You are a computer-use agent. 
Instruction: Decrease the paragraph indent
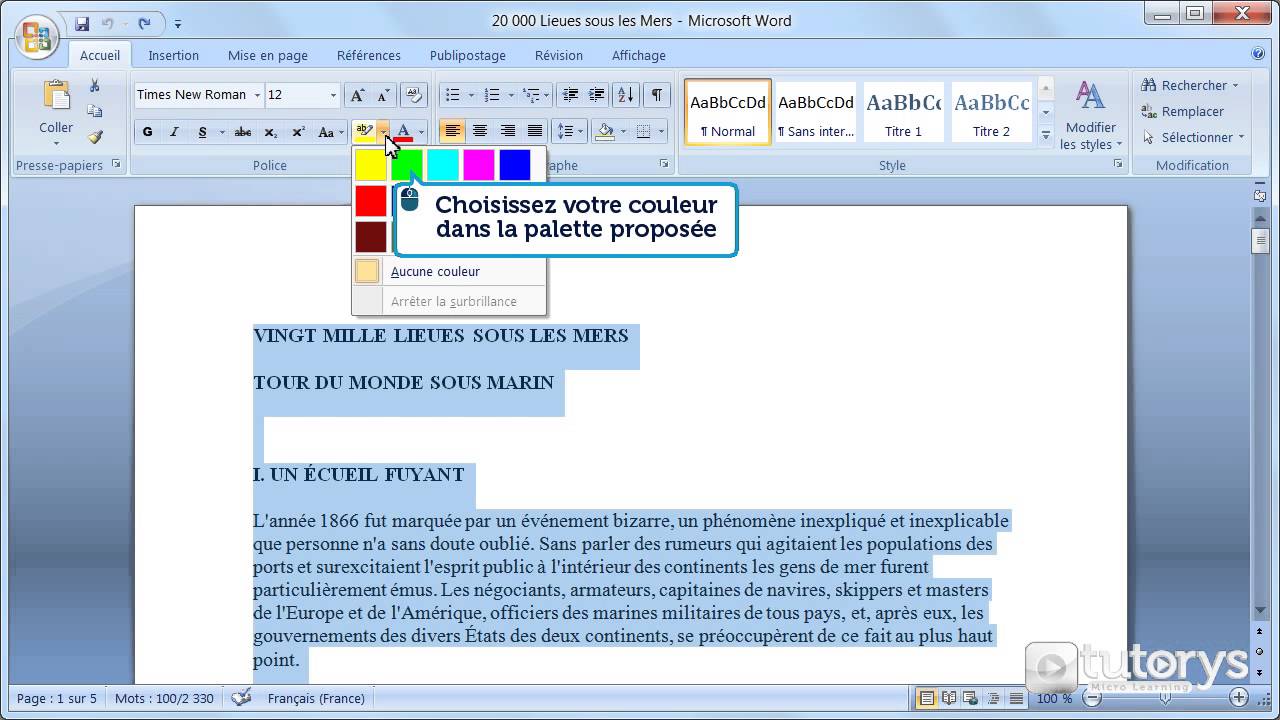point(570,95)
